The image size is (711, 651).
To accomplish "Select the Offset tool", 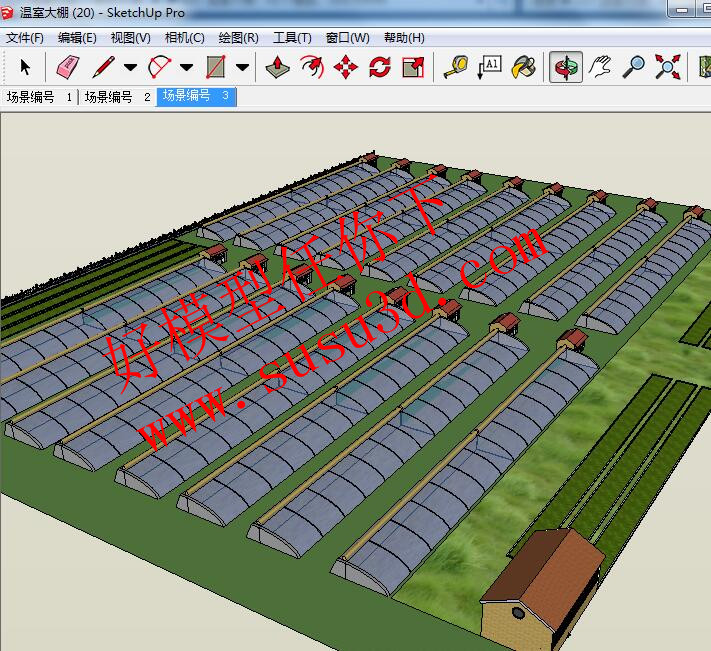I will tap(312, 67).
